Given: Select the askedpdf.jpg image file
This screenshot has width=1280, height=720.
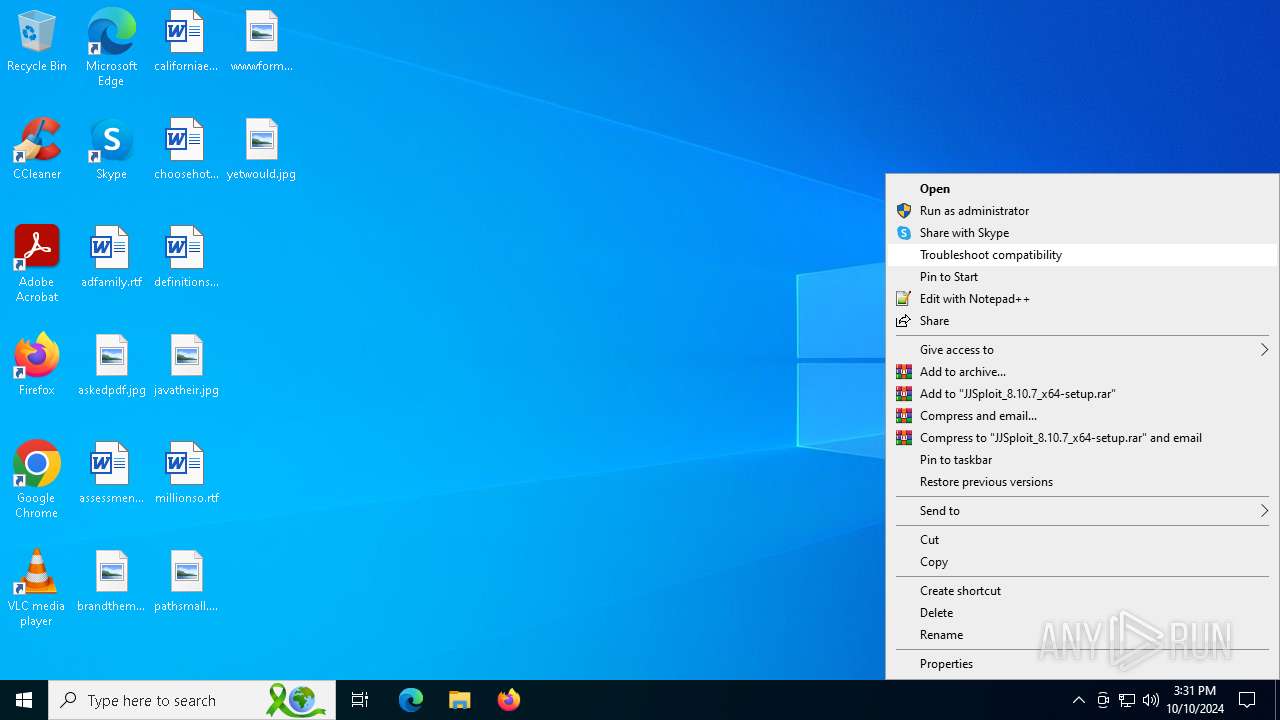Looking at the screenshot, I should tap(111, 366).
